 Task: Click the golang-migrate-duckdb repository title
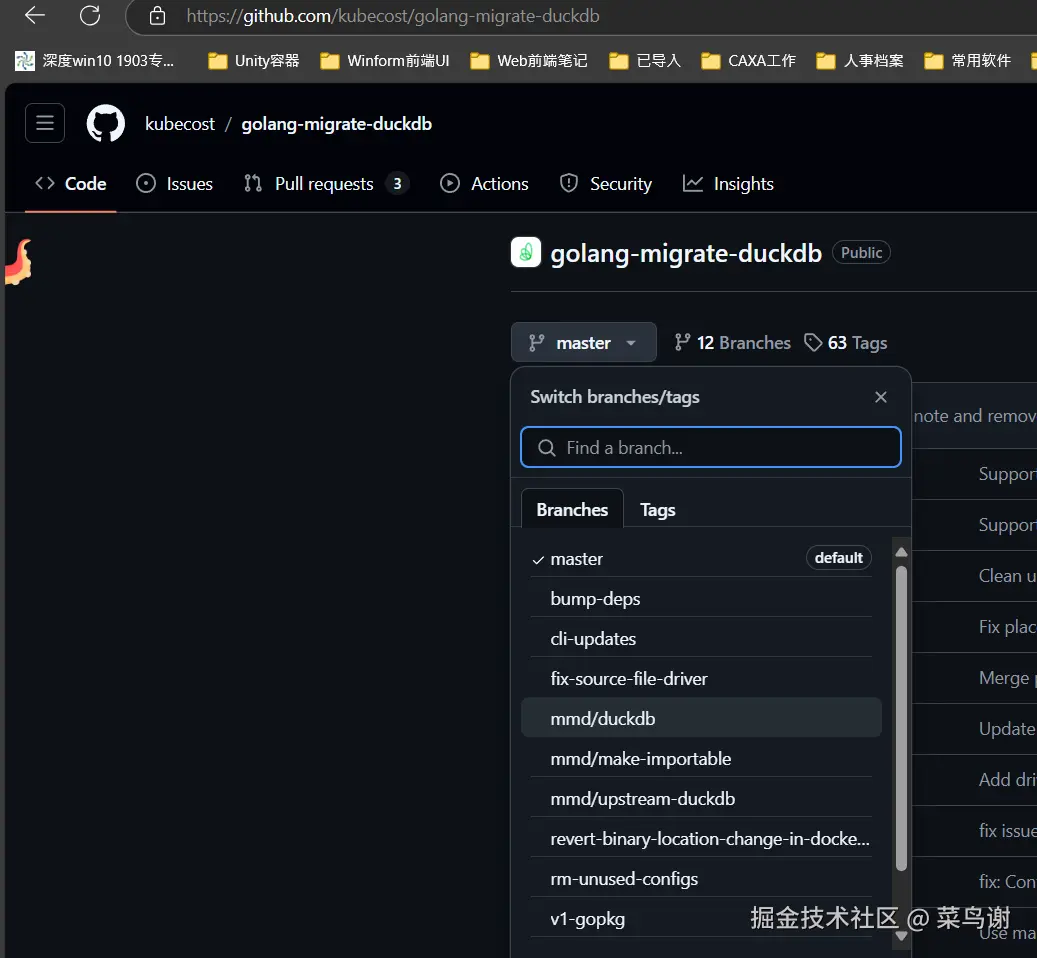[x=686, y=253]
